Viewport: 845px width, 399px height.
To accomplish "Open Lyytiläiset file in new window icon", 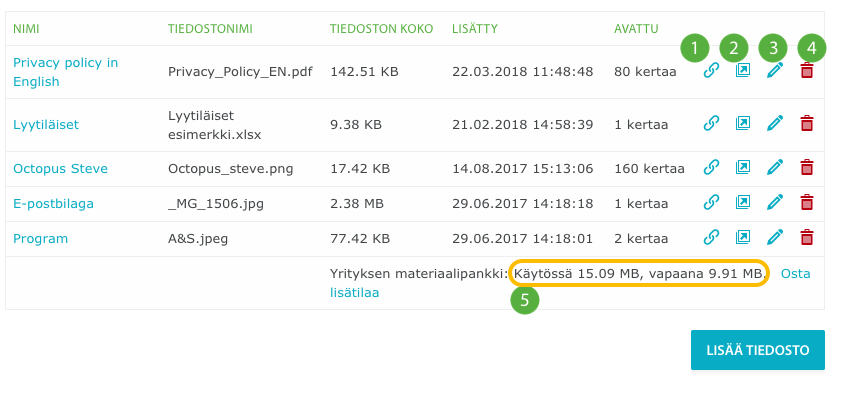I will pos(743,123).
